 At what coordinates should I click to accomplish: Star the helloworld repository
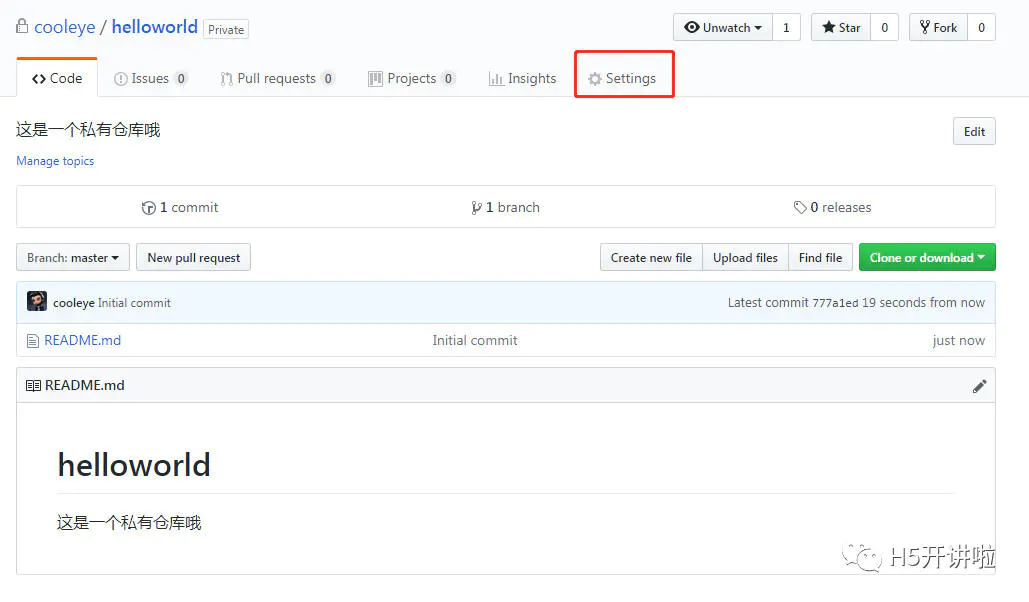(841, 28)
